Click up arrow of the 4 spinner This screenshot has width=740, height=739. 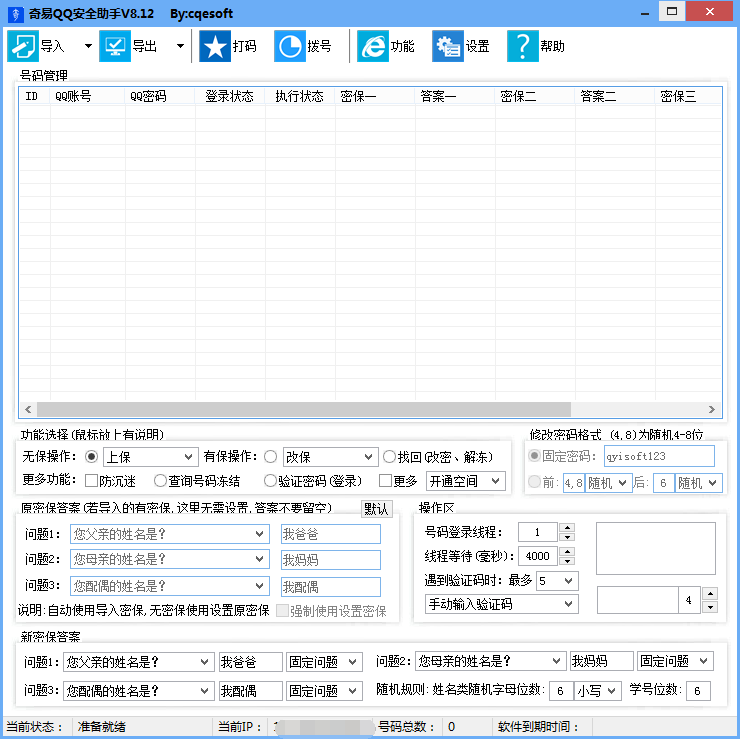pyautogui.click(x=710, y=593)
